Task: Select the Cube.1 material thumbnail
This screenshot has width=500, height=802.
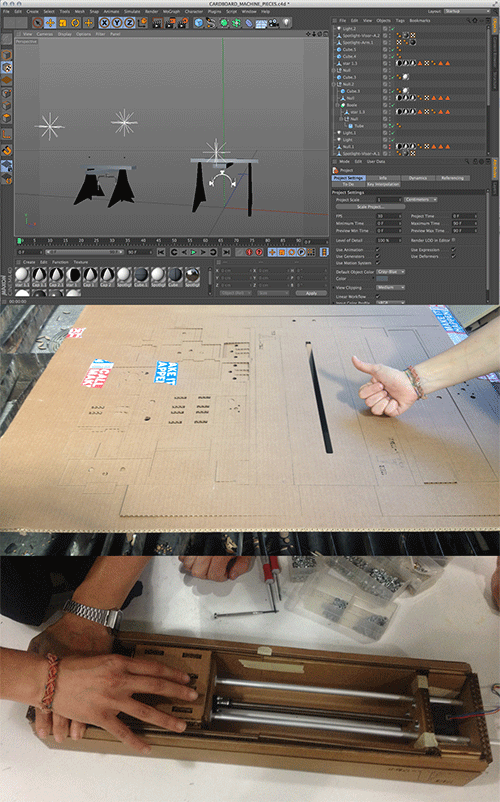Action: (x=141, y=276)
